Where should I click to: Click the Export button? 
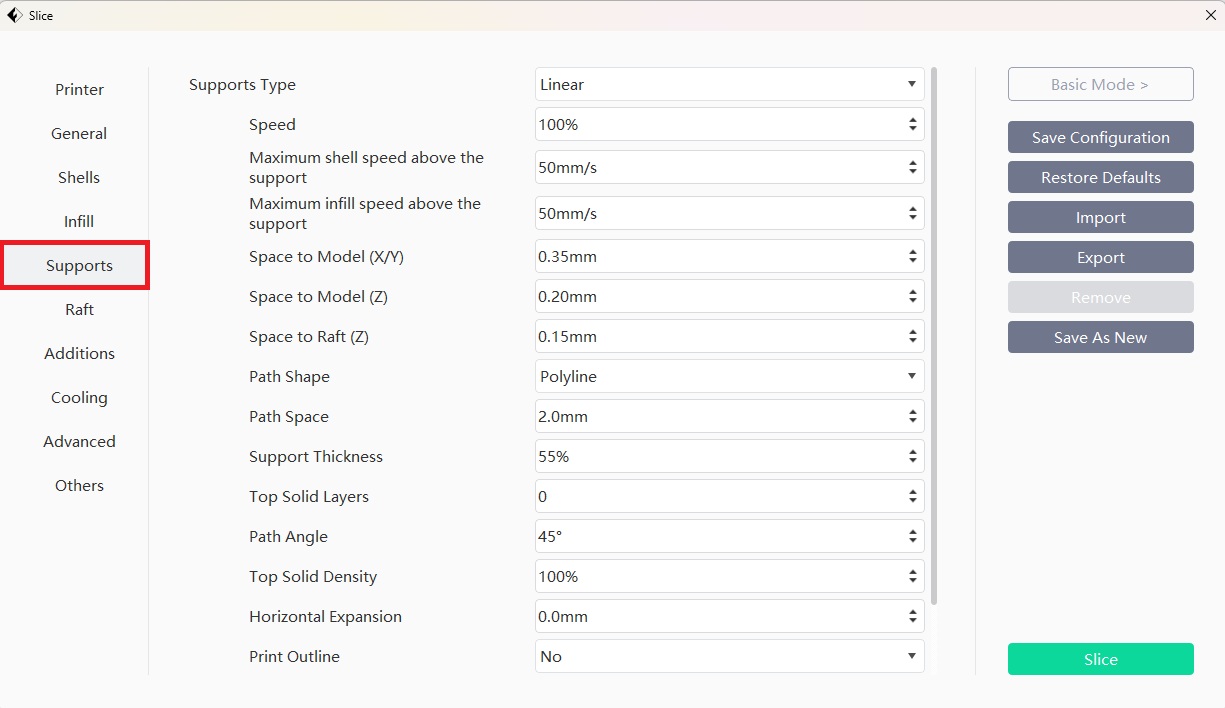(1100, 258)
